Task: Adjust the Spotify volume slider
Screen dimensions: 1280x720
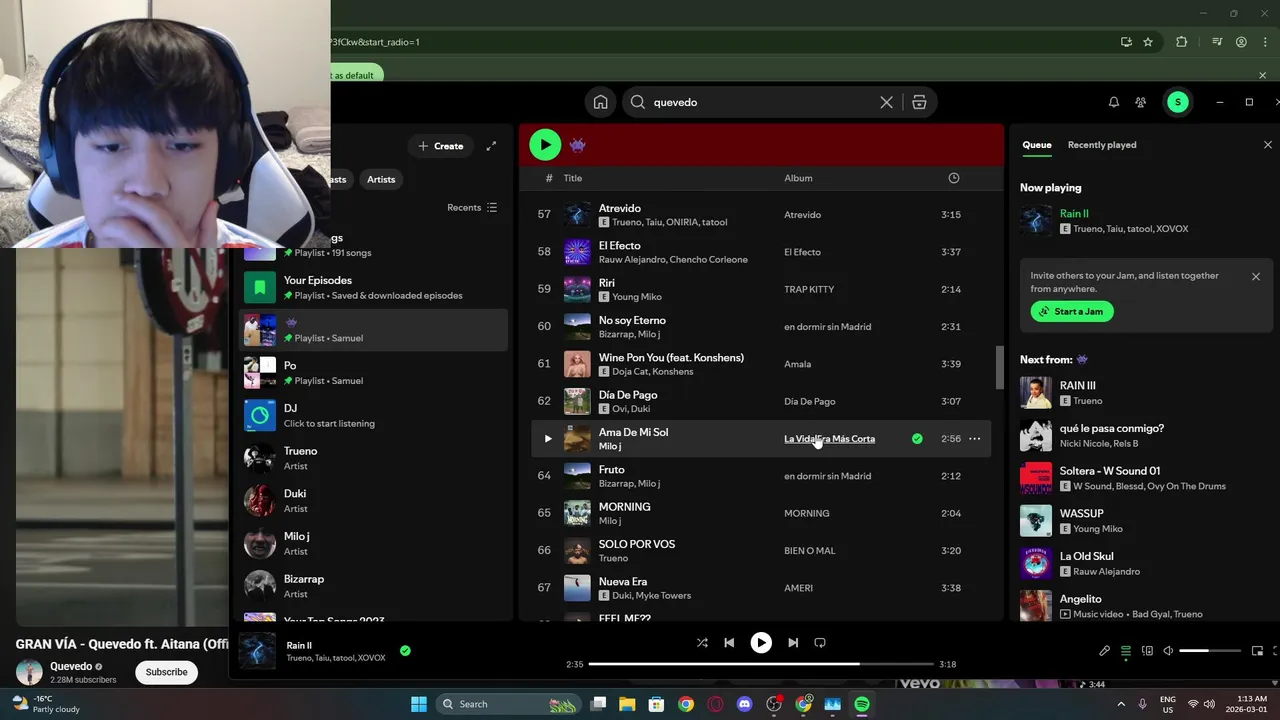Action: [x=1208, y=651]
